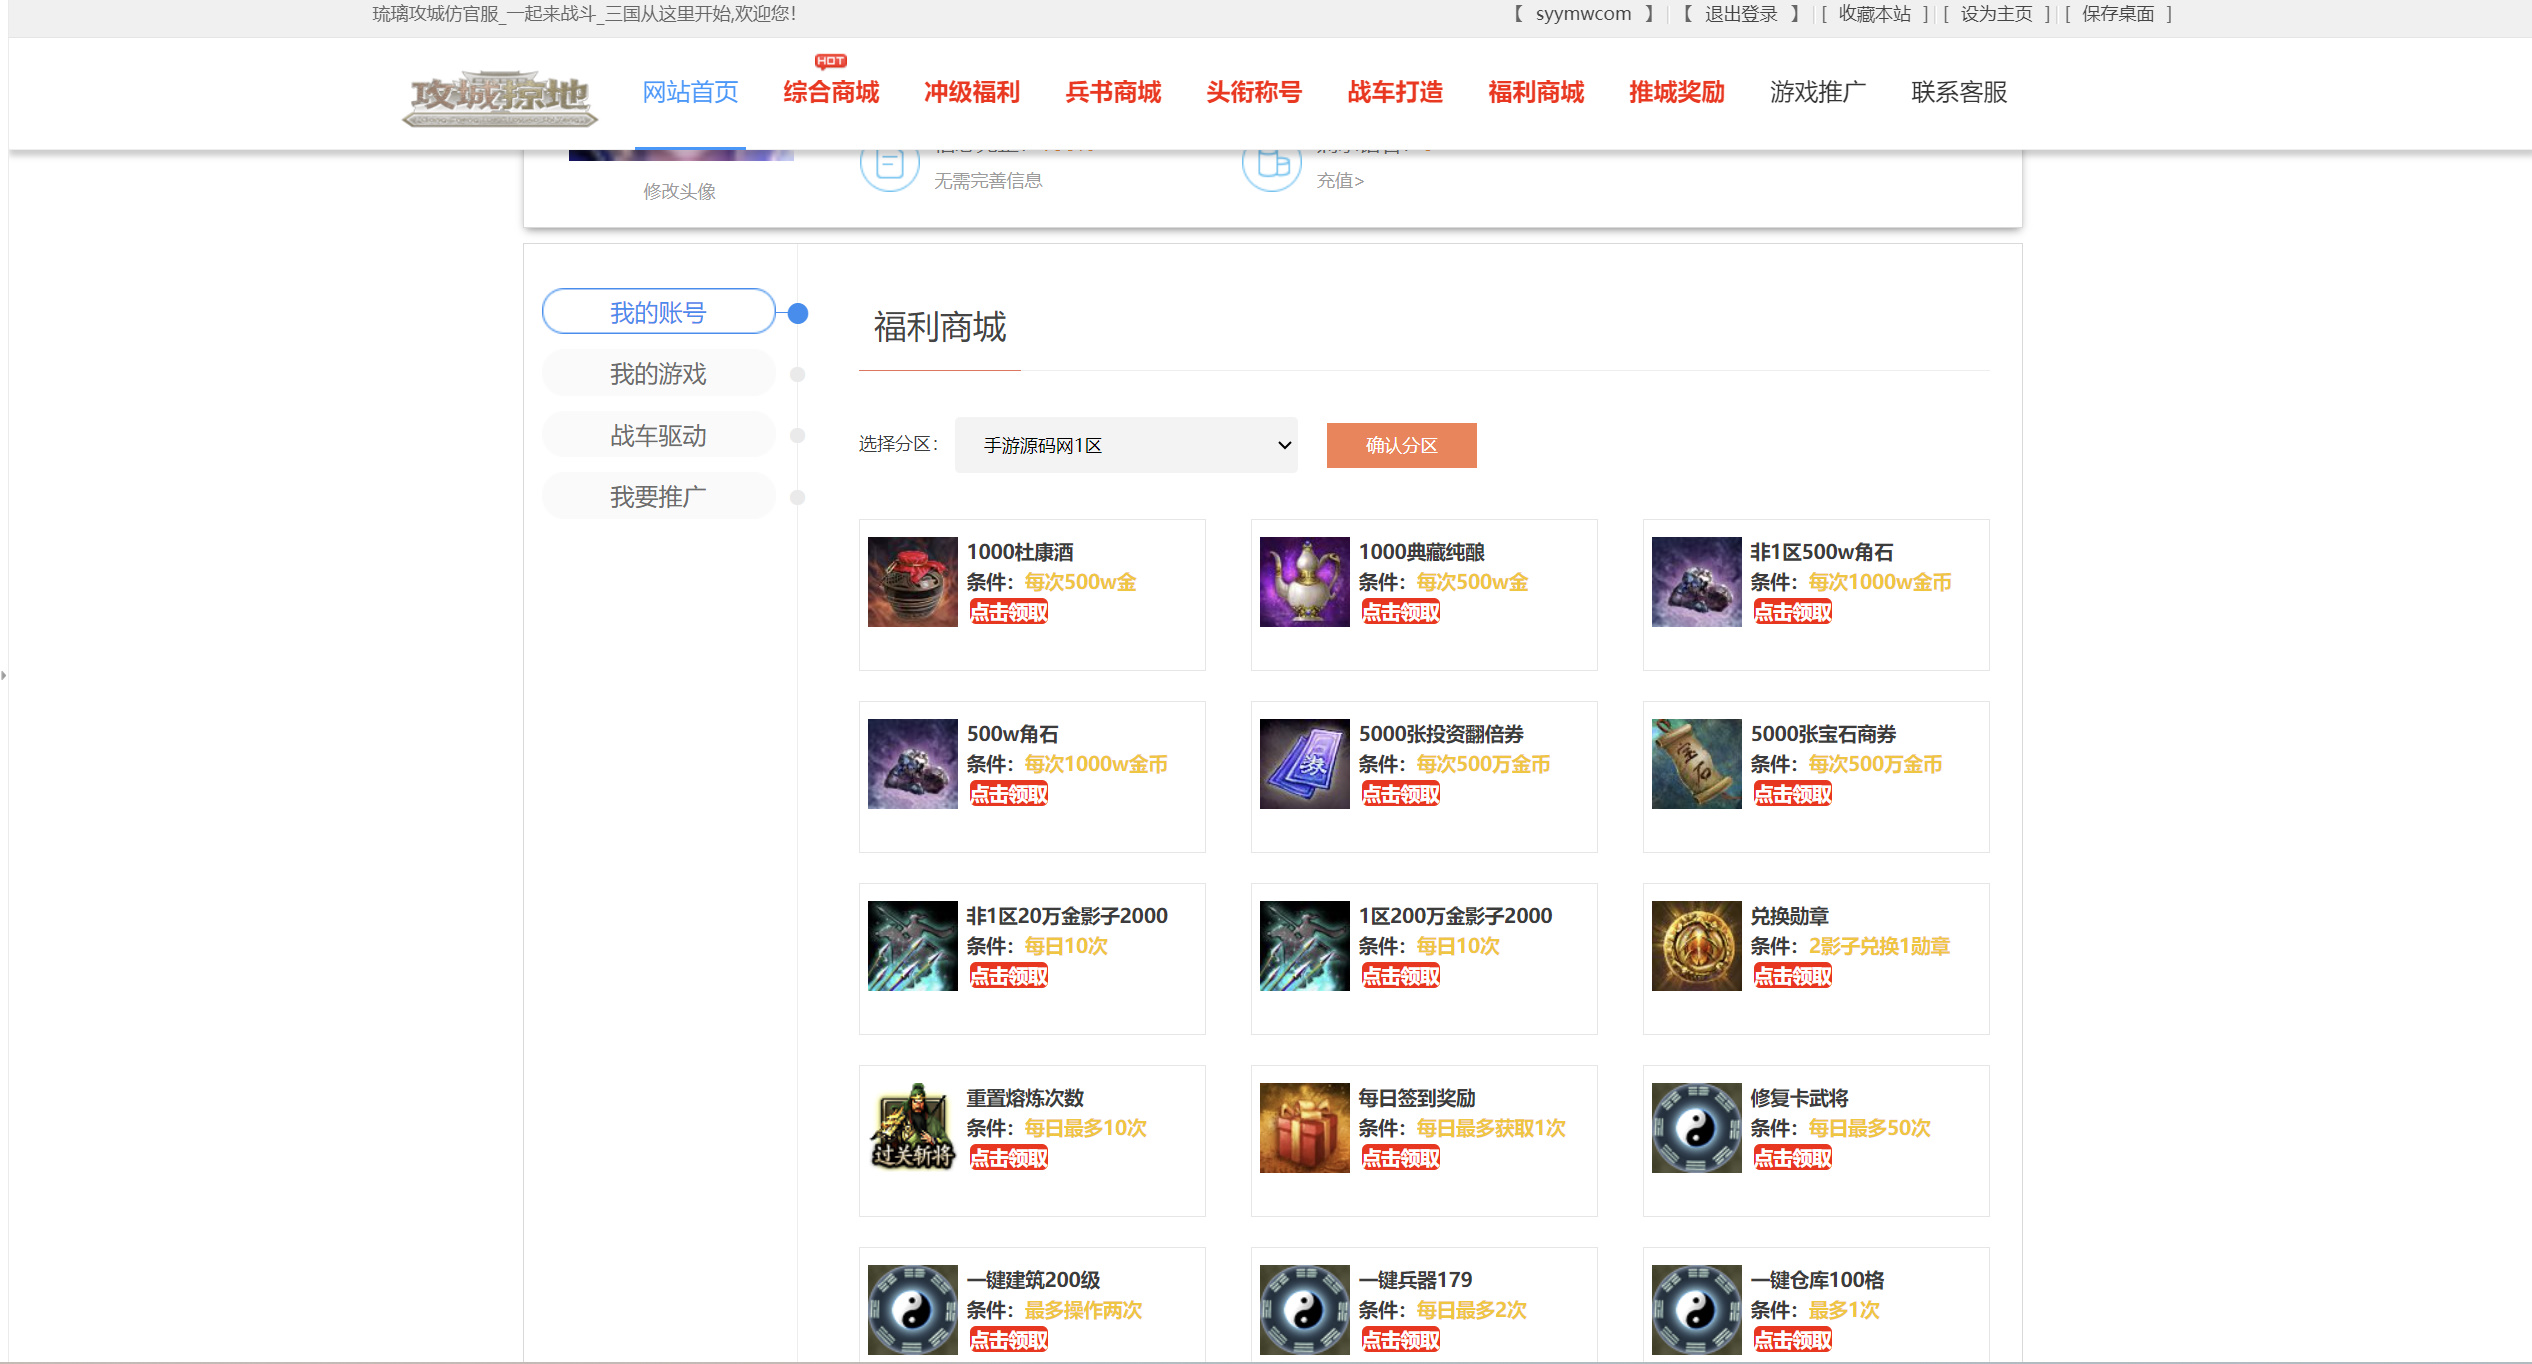Image resolution: width=2532 pixels, height=1364 pixels.
Task: Click the 5000张投资翻倍券 blue ticket icon
Action: point(1304,764)
